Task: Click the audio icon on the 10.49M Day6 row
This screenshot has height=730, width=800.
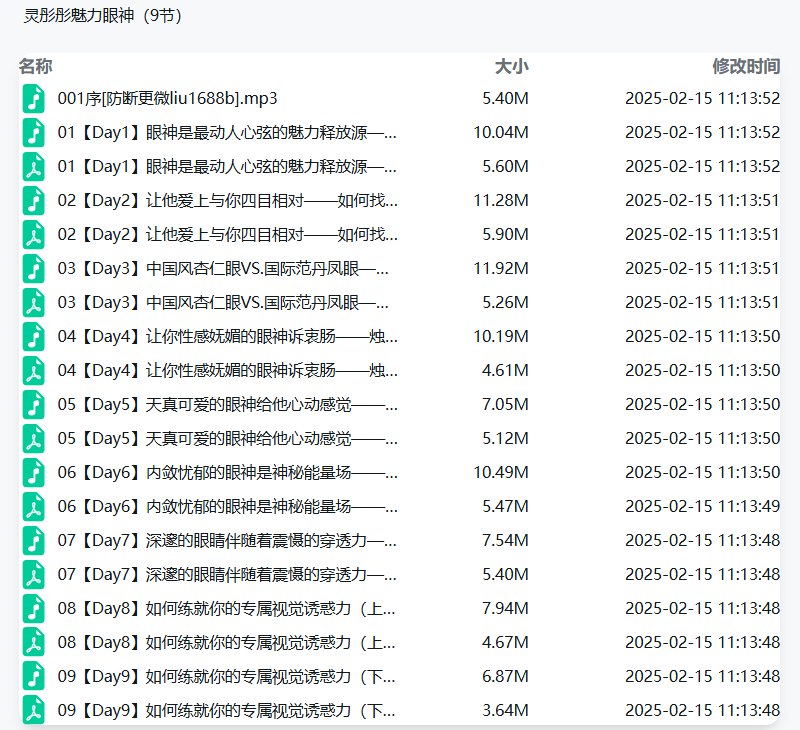Action: pos(34,473)
